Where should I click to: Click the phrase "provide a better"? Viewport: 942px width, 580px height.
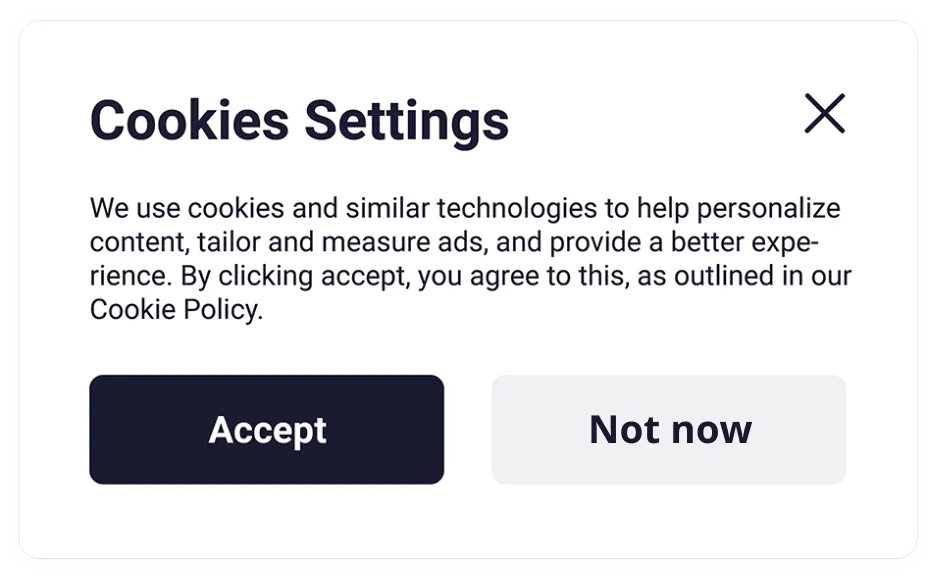(645, 243)
